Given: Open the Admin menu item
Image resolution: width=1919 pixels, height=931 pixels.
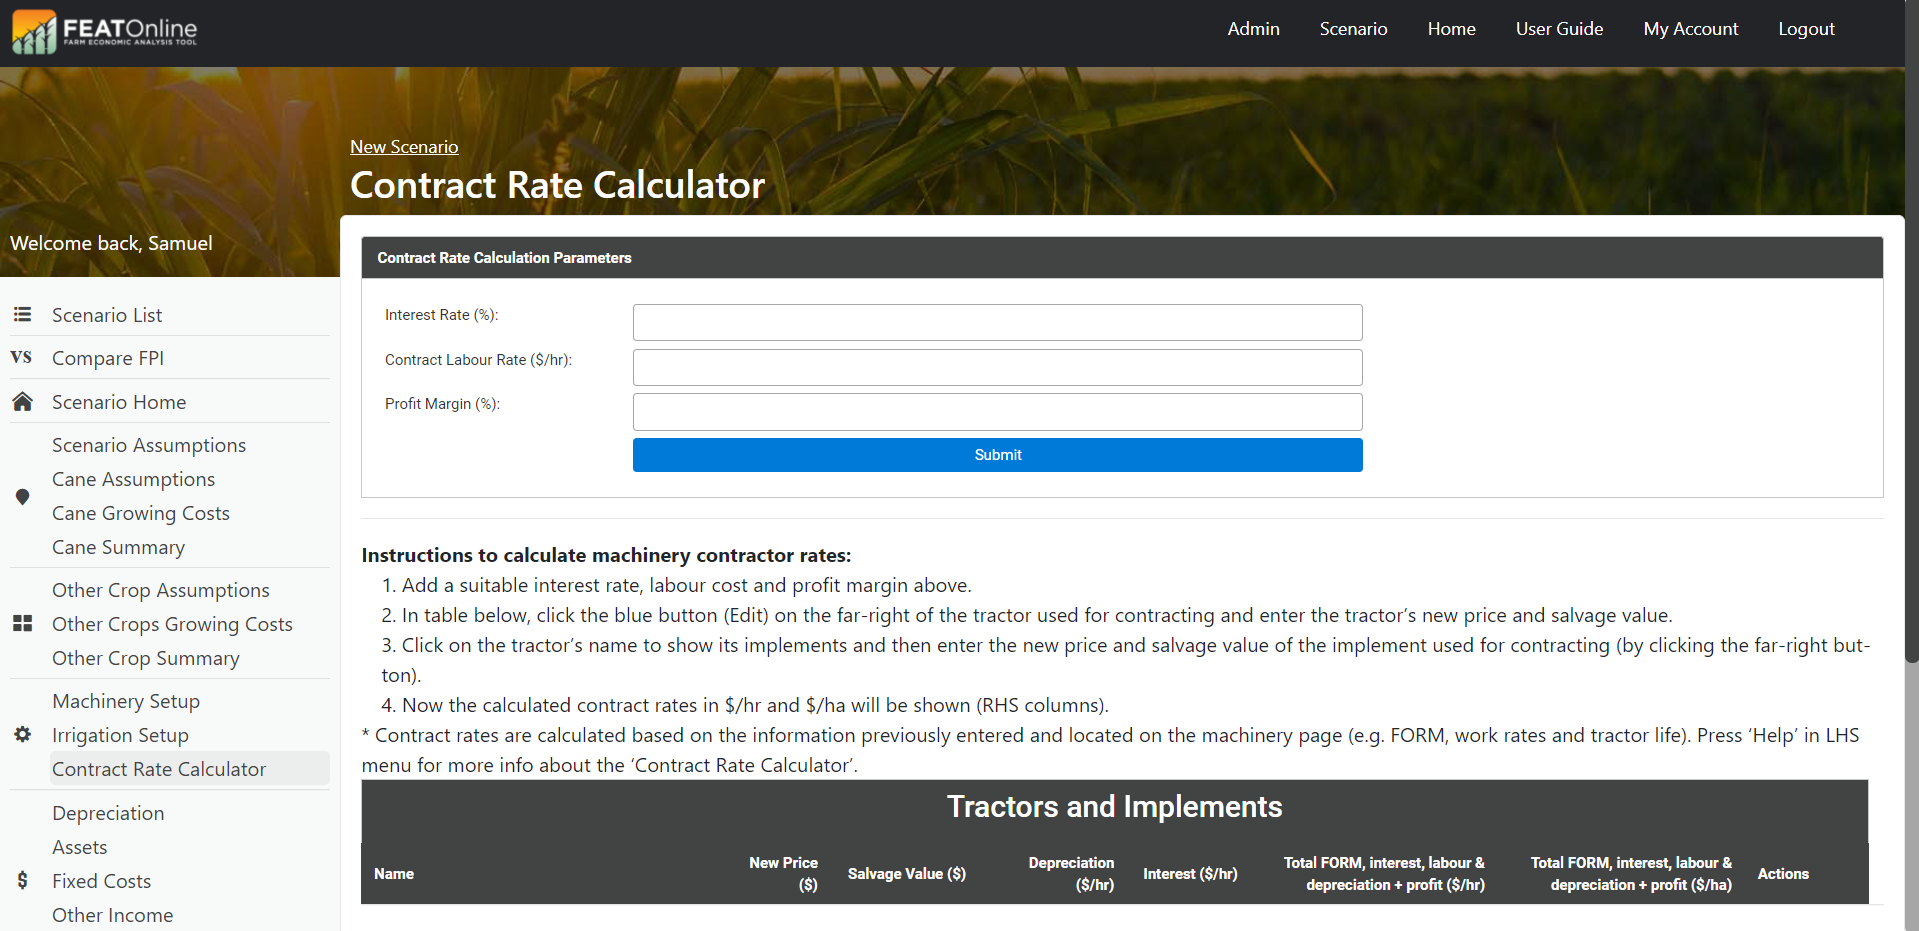Looking at the screenshot, I should tap(1253, 29).
